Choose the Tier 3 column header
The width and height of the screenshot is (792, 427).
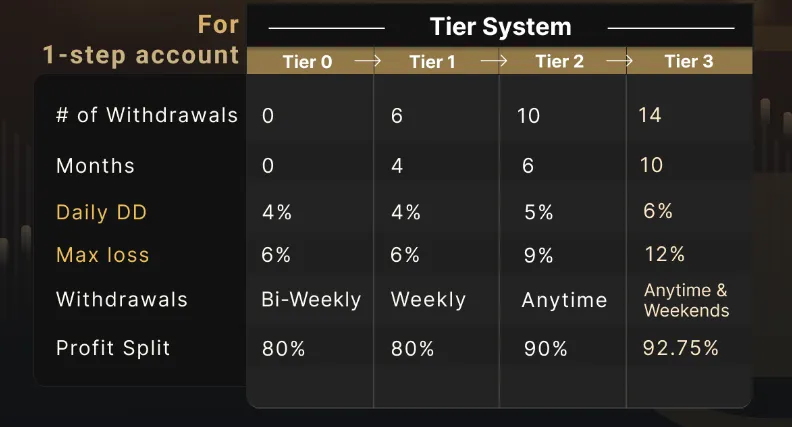[x=688, y=62]
